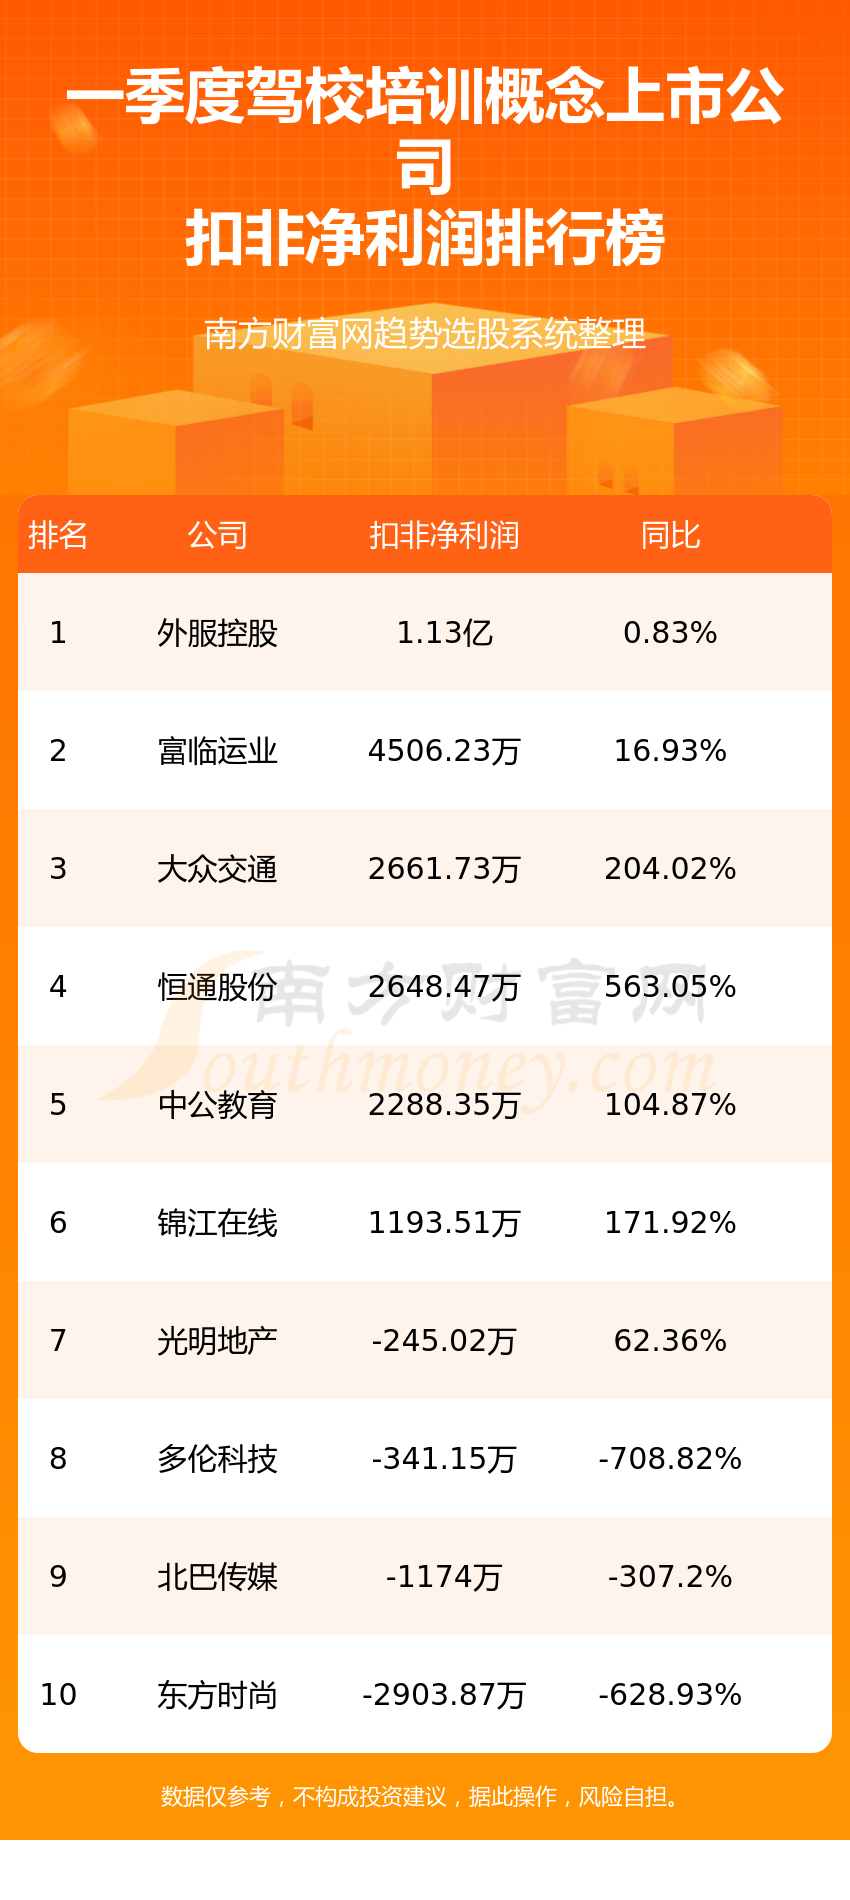Click the 扣非净利润 column header
The image size is (850, 1900).
point(444,536)
